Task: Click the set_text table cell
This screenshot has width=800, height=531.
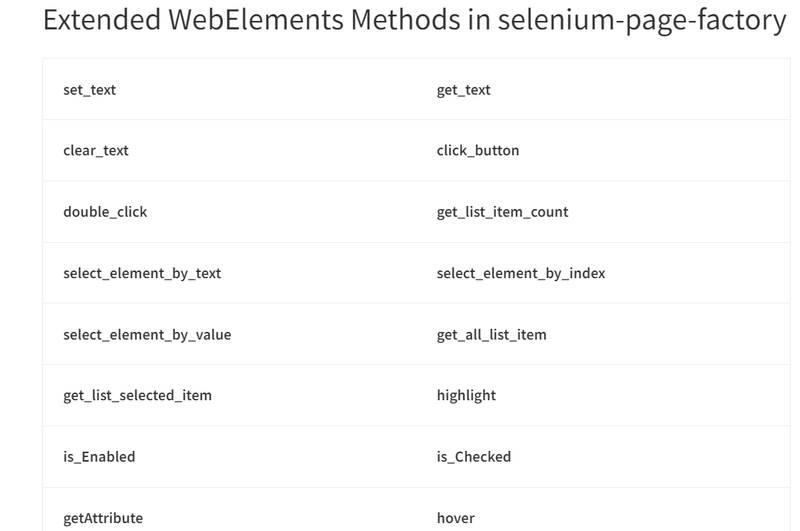Action: coord(89,90)
